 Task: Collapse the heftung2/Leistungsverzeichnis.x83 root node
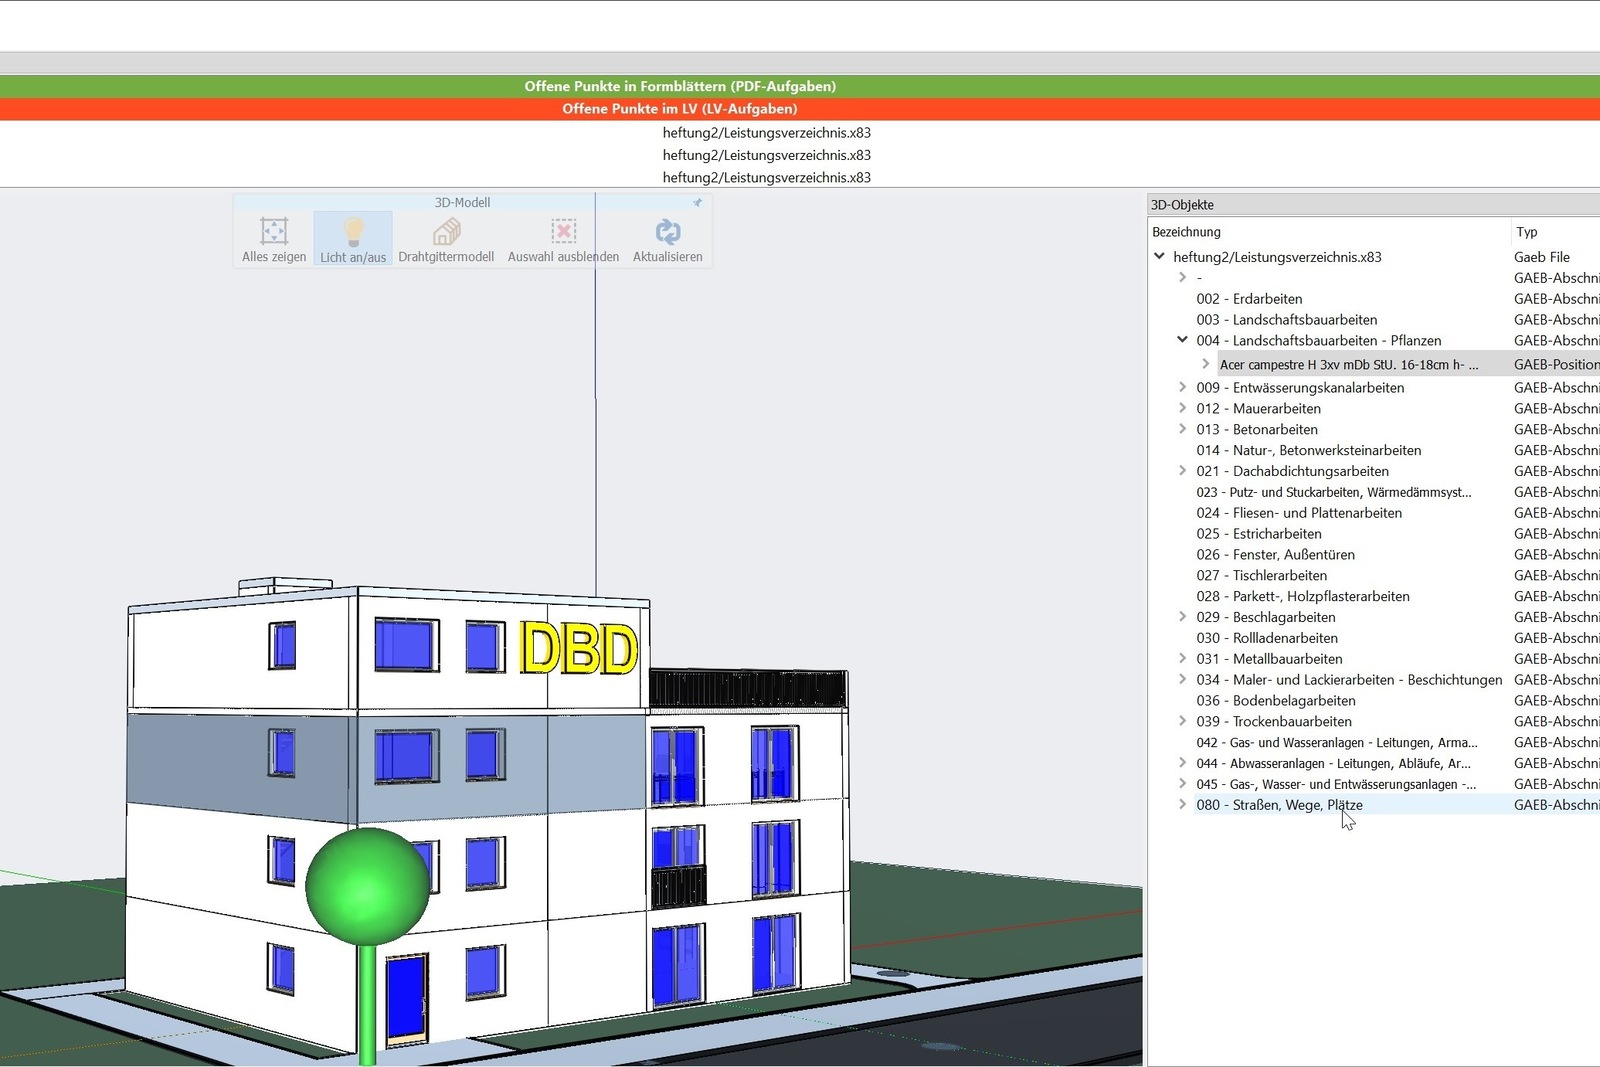[1160, 256]
